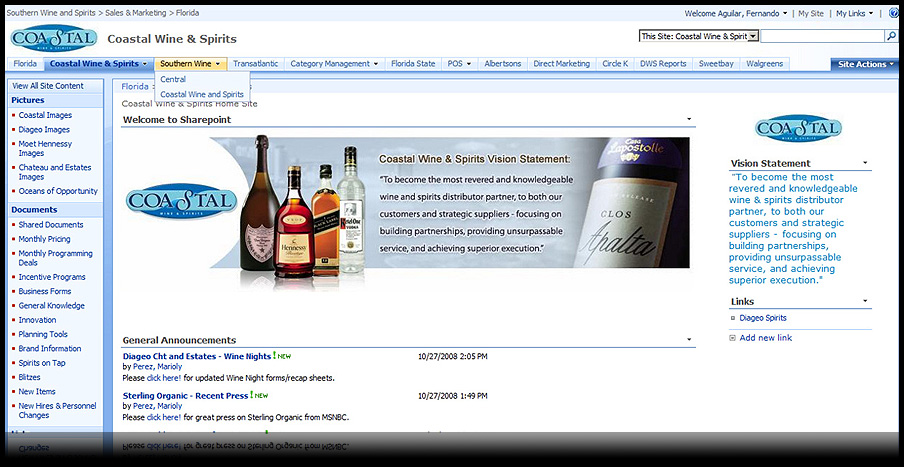
Task: Open Oceans of Opportunity link
Action: 58,191
